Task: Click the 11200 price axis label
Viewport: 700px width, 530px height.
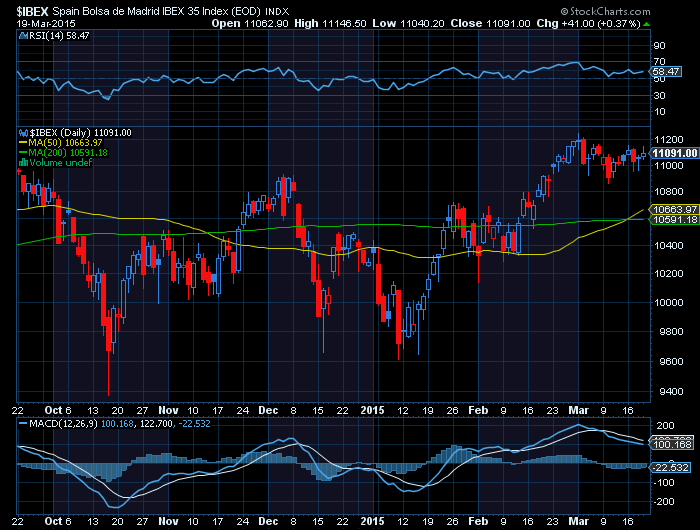Action: pyautogui.click(x=668, y=140)
